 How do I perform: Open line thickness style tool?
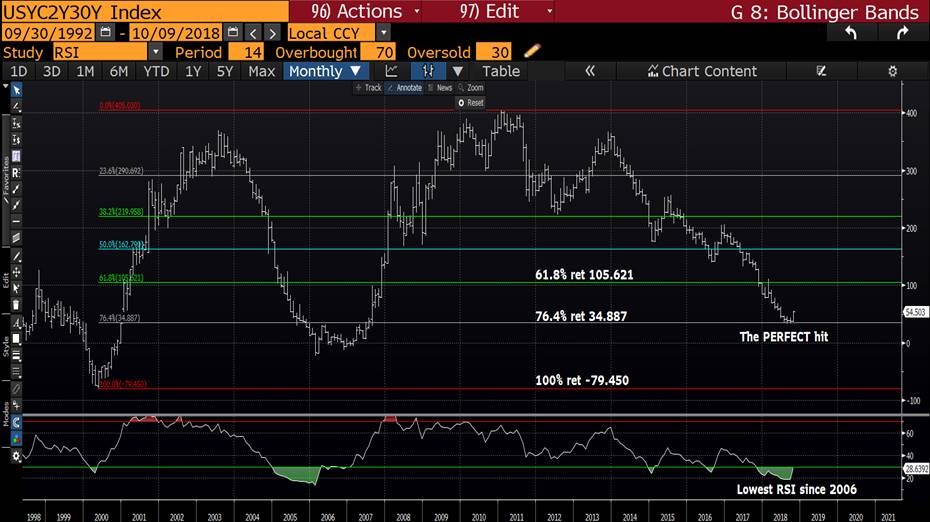(x=16, y=355)
